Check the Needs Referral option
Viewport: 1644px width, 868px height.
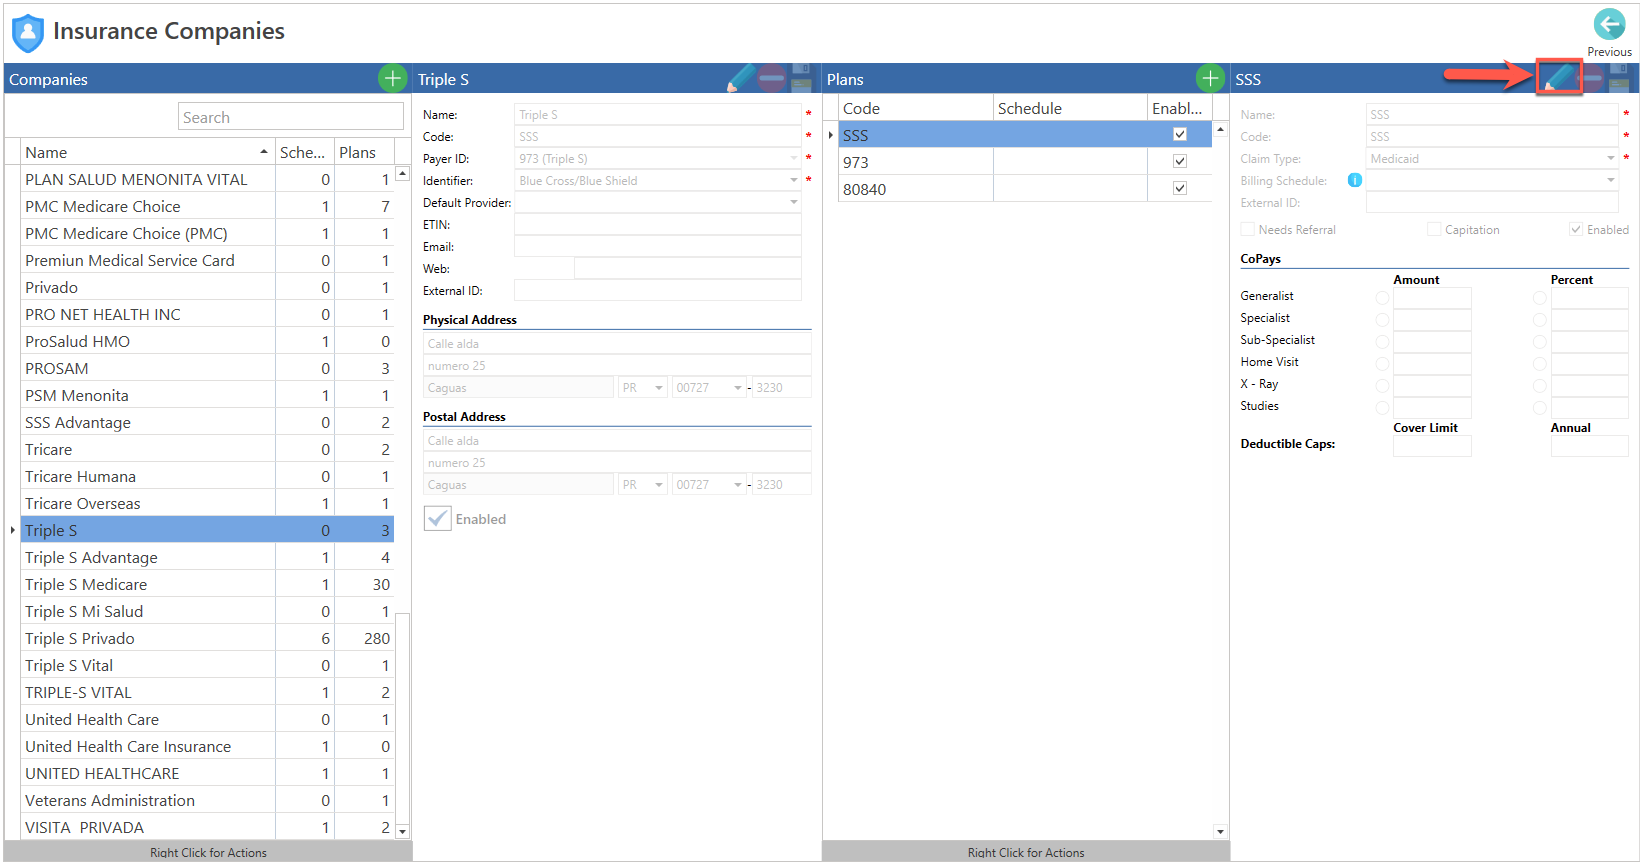[1247, 230]
